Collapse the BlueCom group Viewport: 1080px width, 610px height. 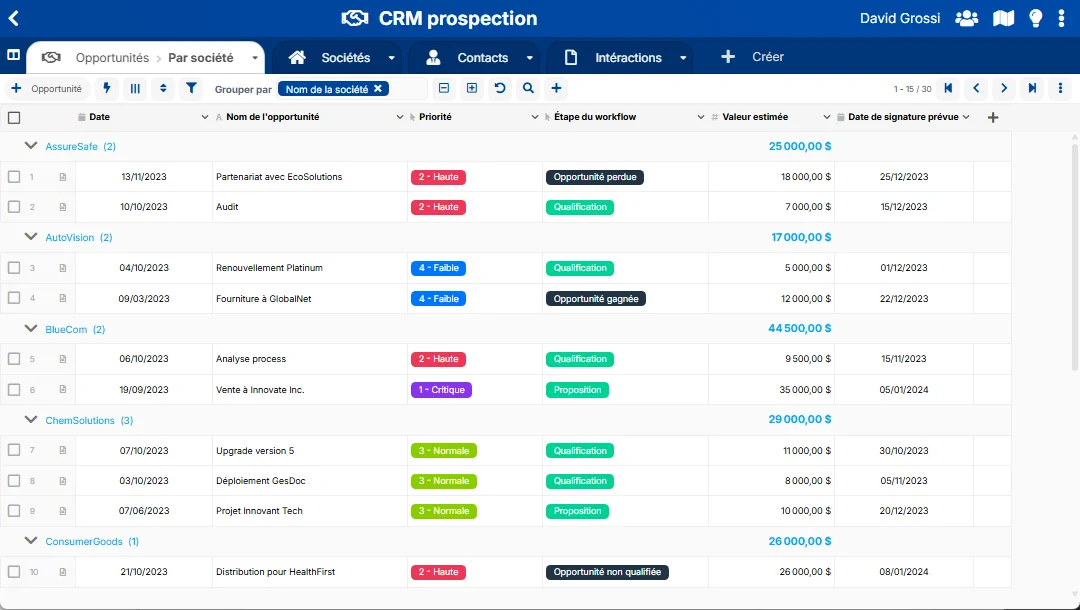[x=30, y=329]
